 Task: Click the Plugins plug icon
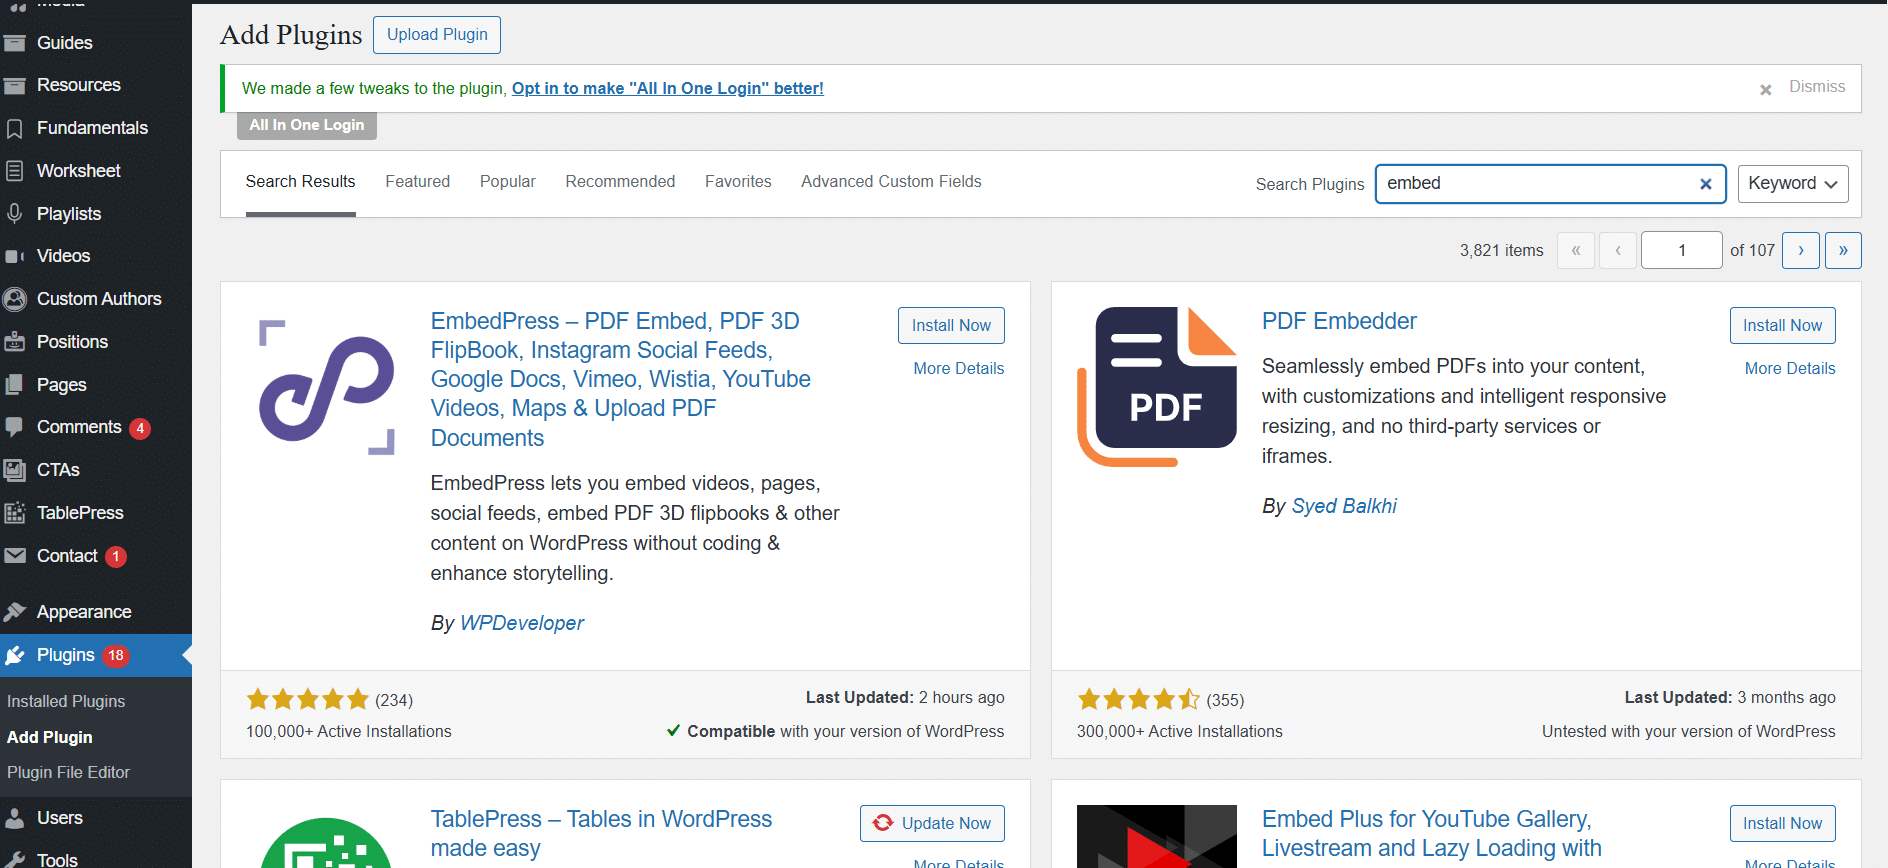click(15, 656)
